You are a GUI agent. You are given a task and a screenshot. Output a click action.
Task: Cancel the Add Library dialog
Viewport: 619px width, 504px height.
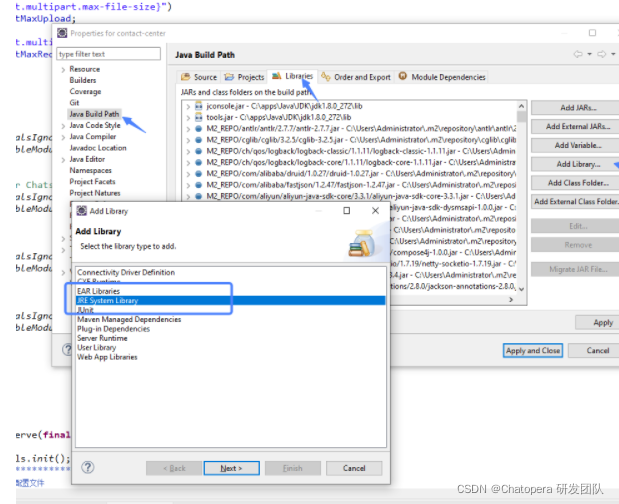click(354, 468)
